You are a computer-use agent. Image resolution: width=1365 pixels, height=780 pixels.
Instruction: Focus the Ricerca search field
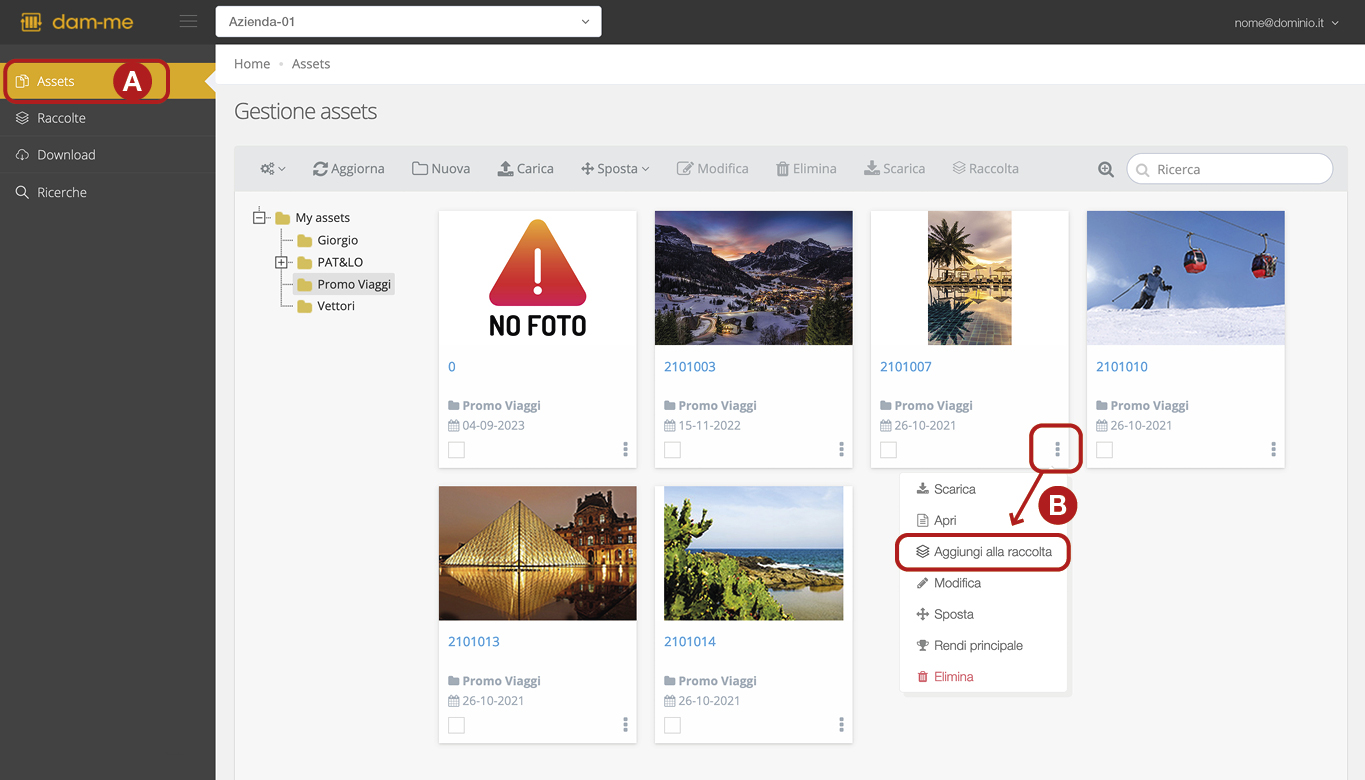click(x=1230, y=169)
